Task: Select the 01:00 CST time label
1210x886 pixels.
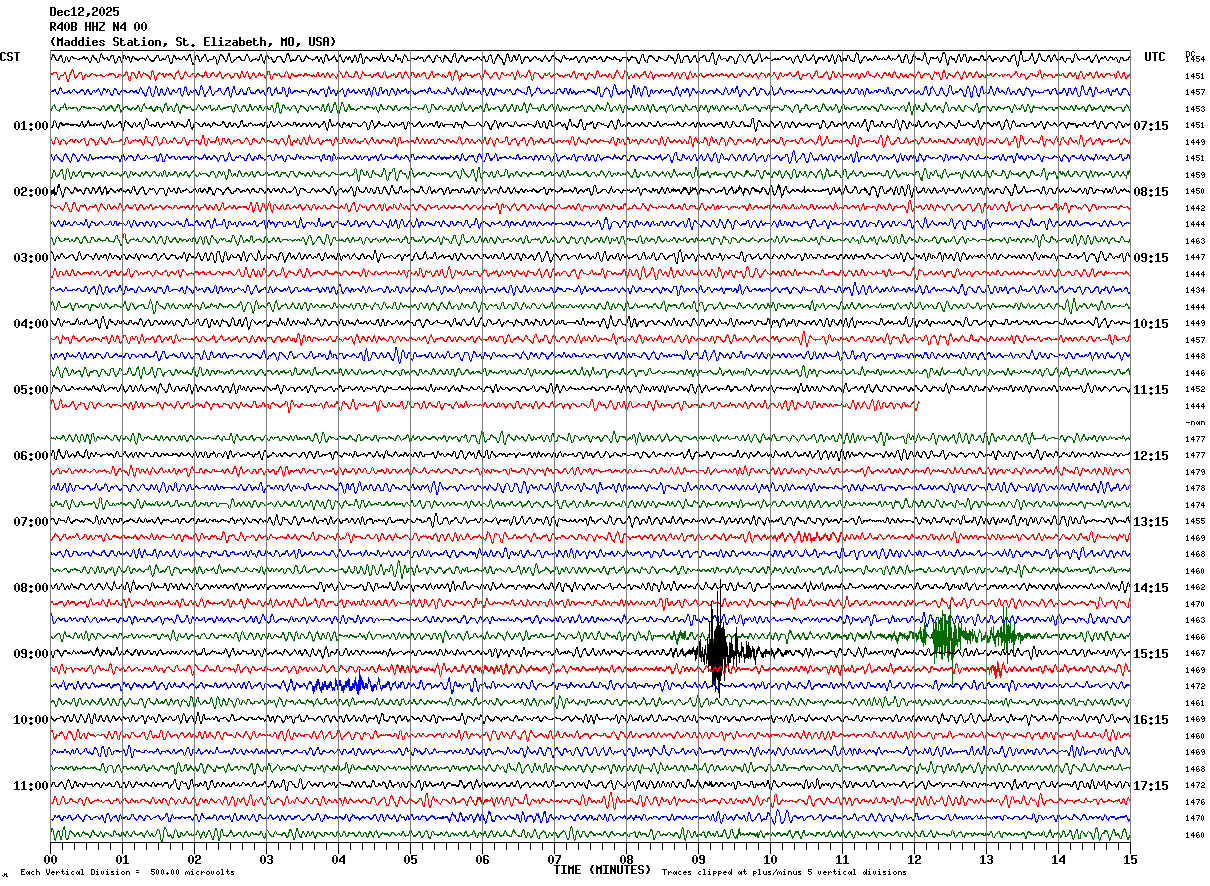Action: pos(30,126)
